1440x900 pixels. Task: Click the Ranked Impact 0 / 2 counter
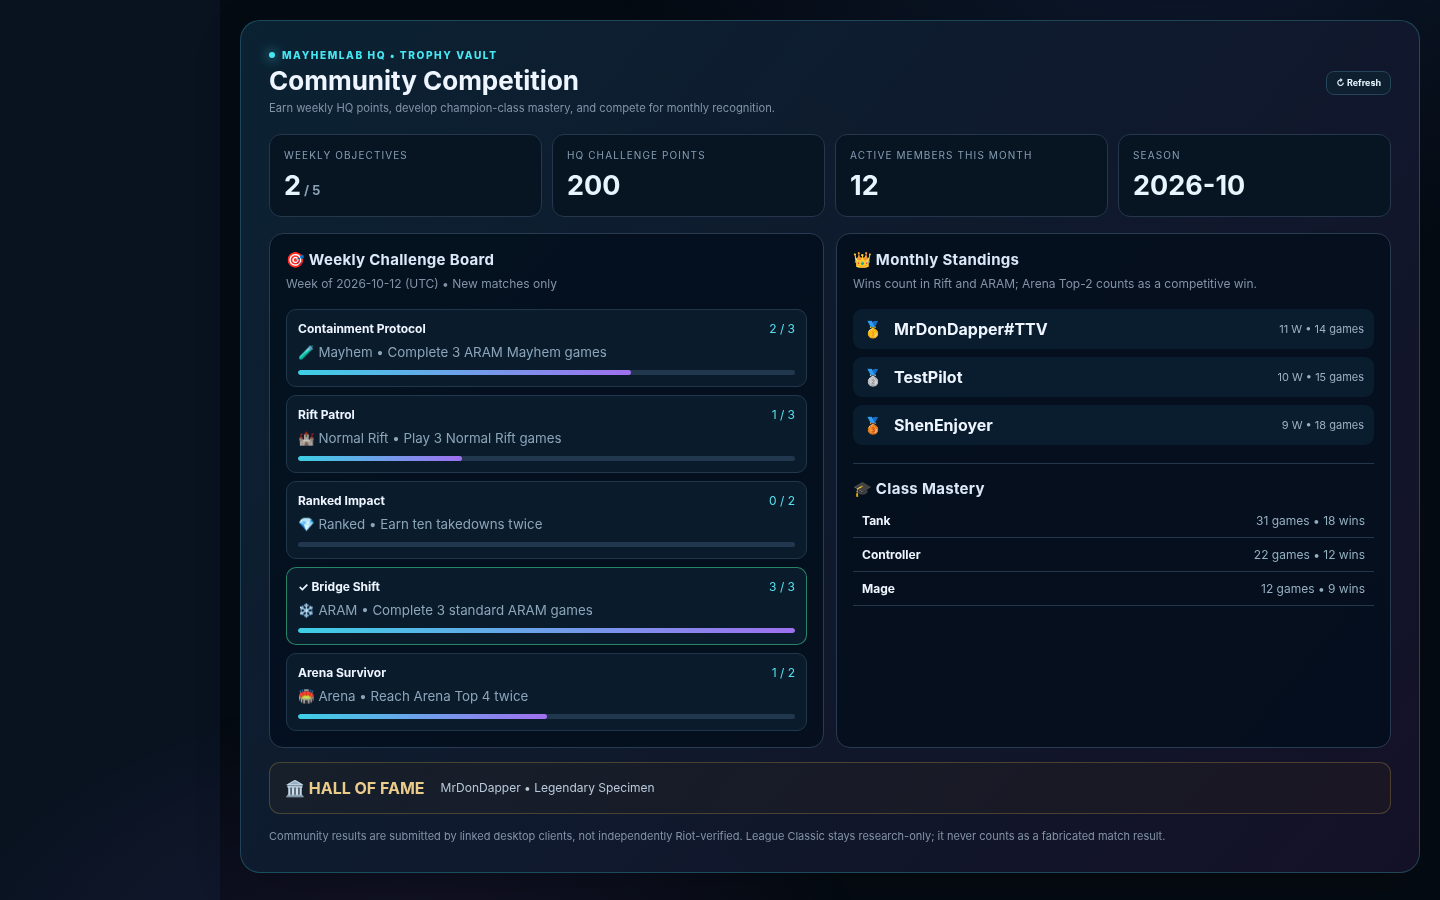tap(782, 501)
